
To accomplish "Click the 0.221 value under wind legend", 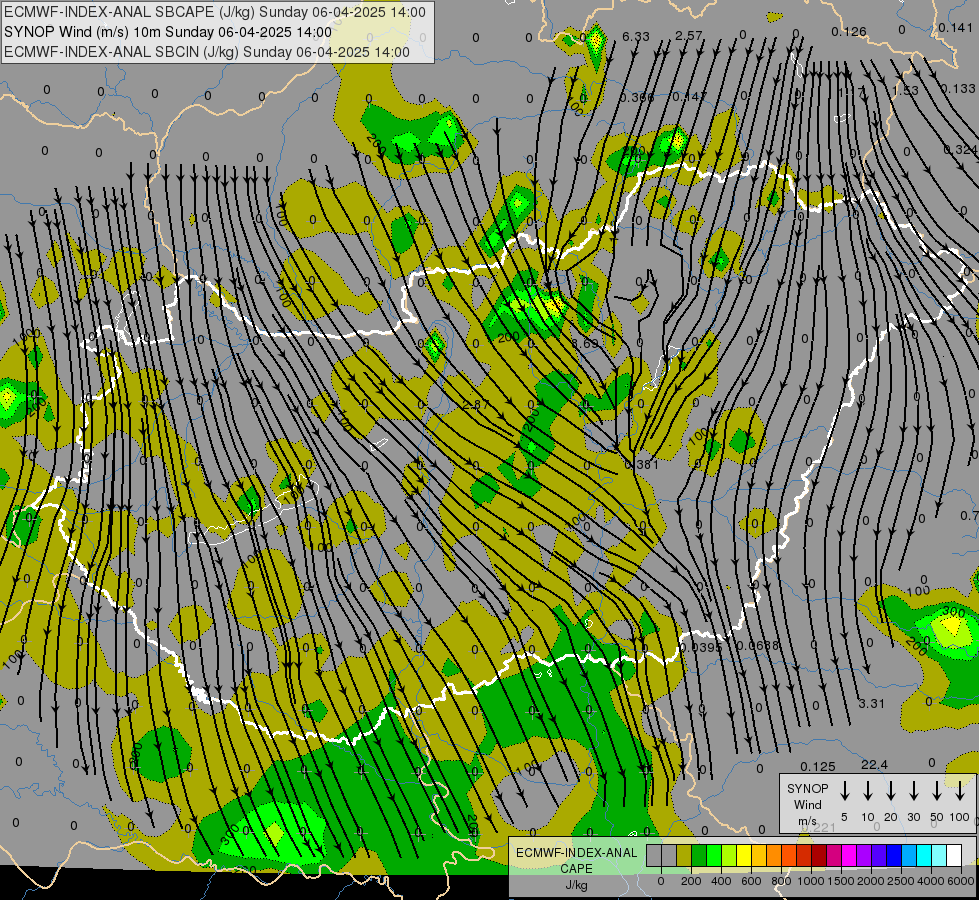I will [x=817, y=828].
